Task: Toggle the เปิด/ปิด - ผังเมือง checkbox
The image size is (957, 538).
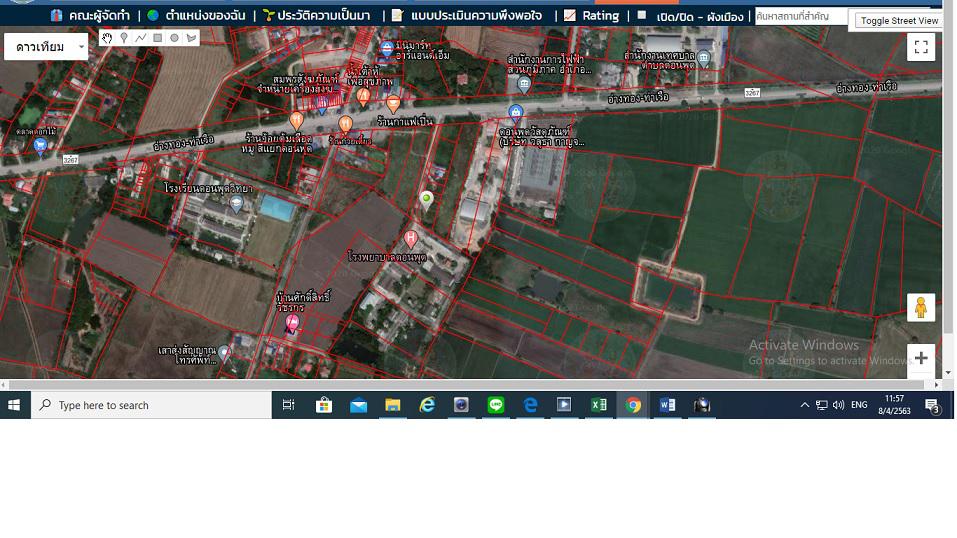Action: coord(641,15)
